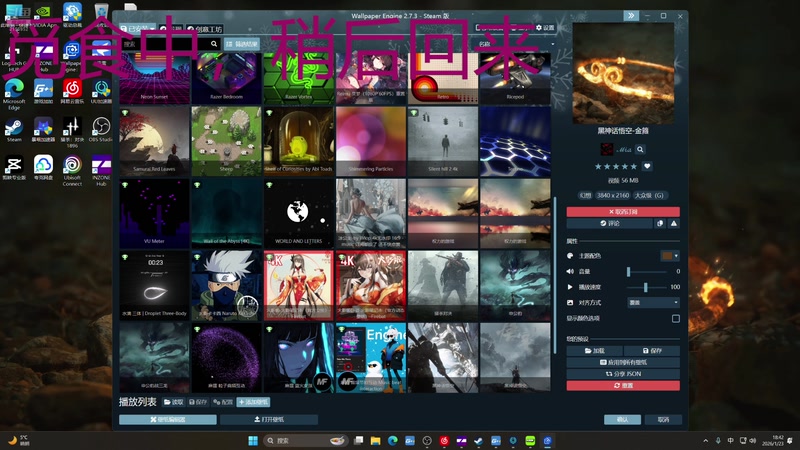800x450 pixels.
Task: Collapse side panel with double-chevron icon
Action: click(631, 16)
